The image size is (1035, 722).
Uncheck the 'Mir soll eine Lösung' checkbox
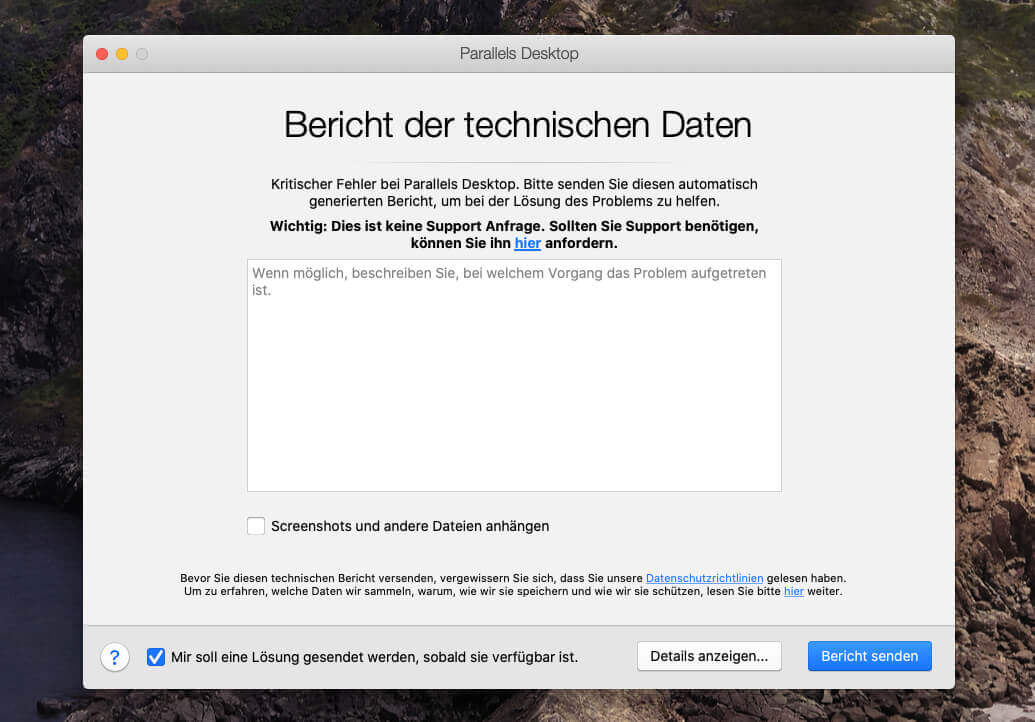(156, 657)
